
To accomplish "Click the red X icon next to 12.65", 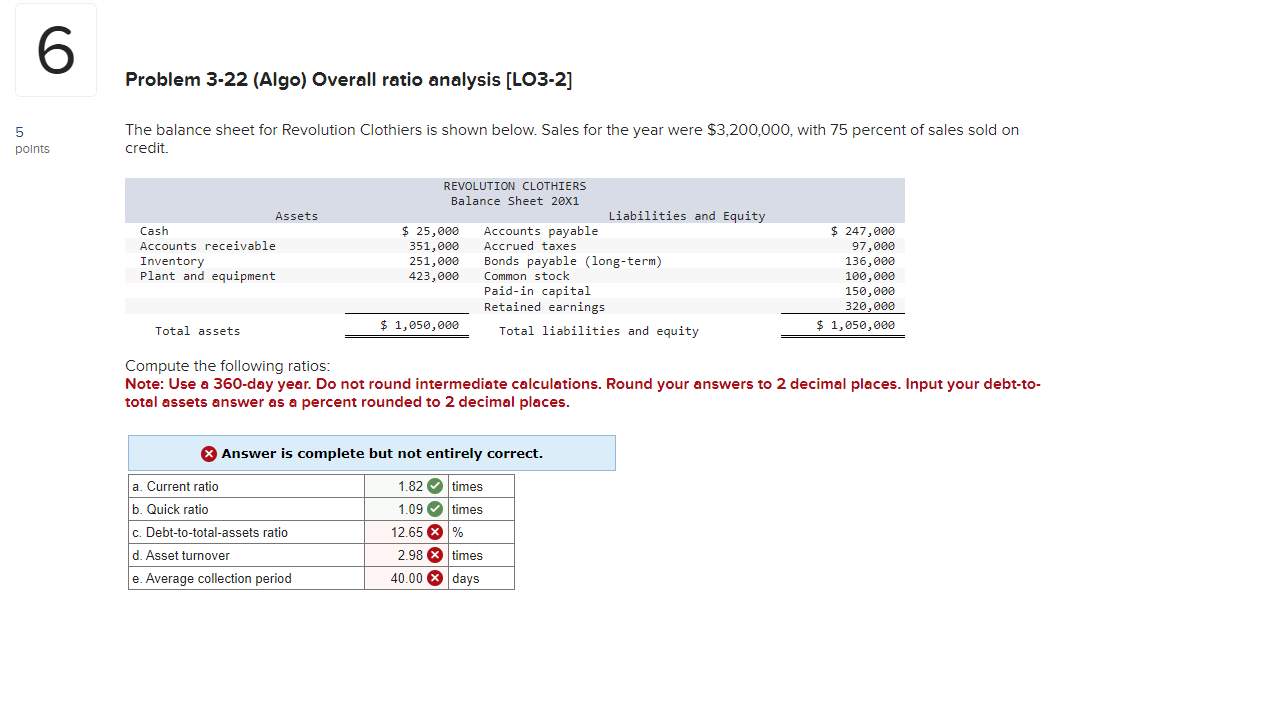I will [x=435, y=532].
